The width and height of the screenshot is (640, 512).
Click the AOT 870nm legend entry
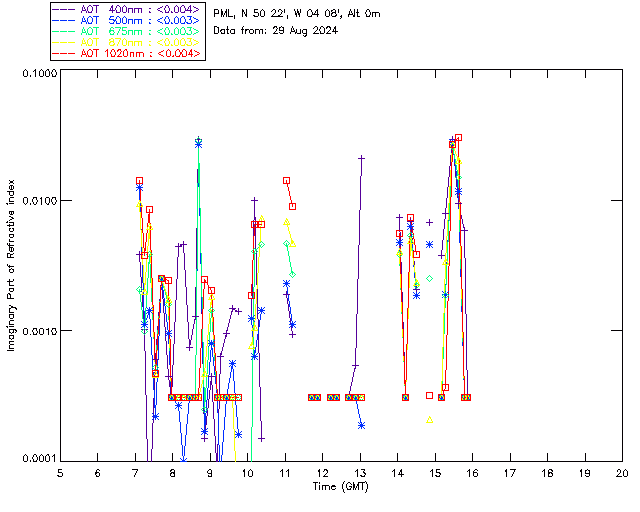(127, 42)
